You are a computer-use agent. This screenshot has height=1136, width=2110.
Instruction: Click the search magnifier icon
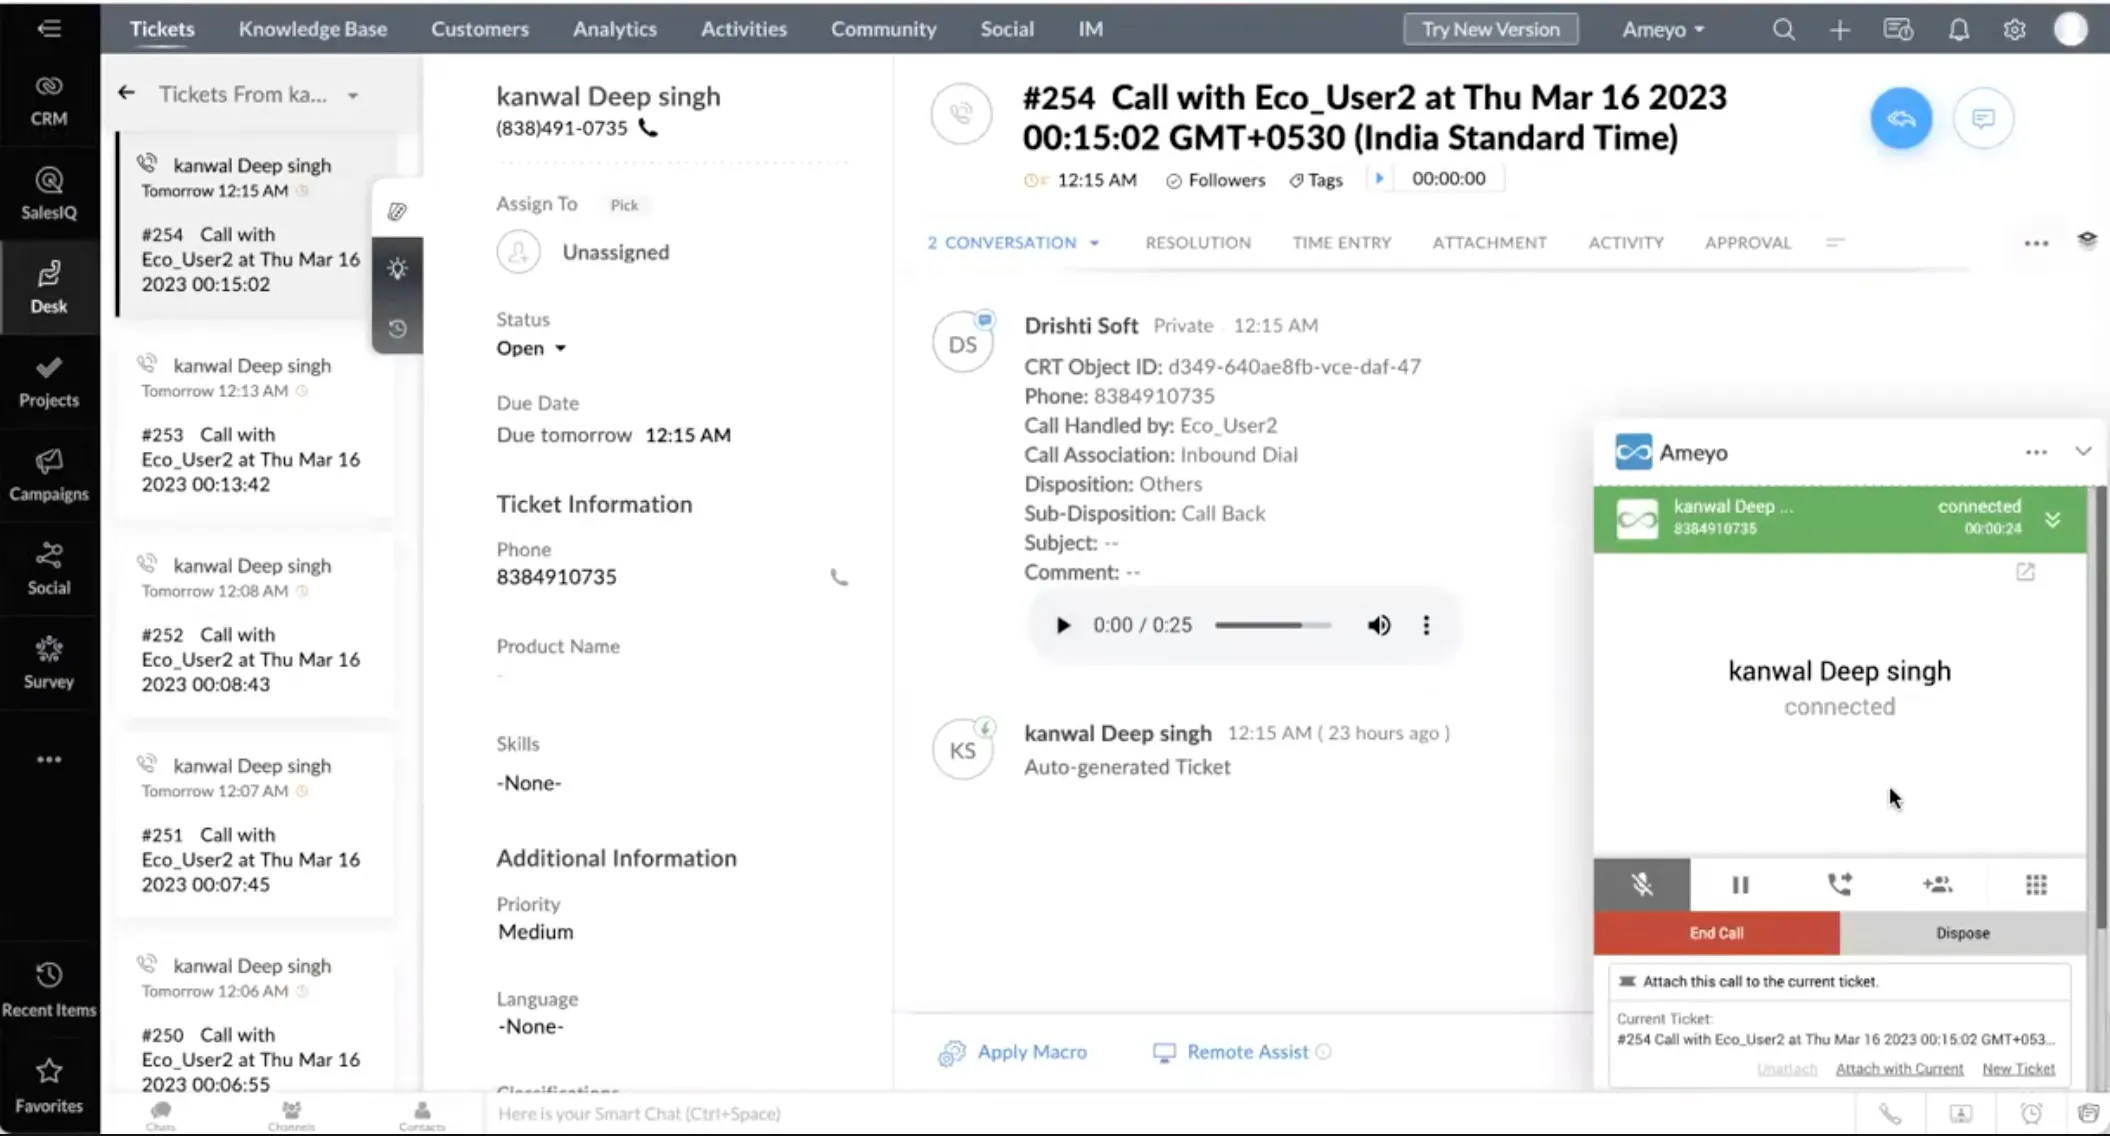point(1783,29)
